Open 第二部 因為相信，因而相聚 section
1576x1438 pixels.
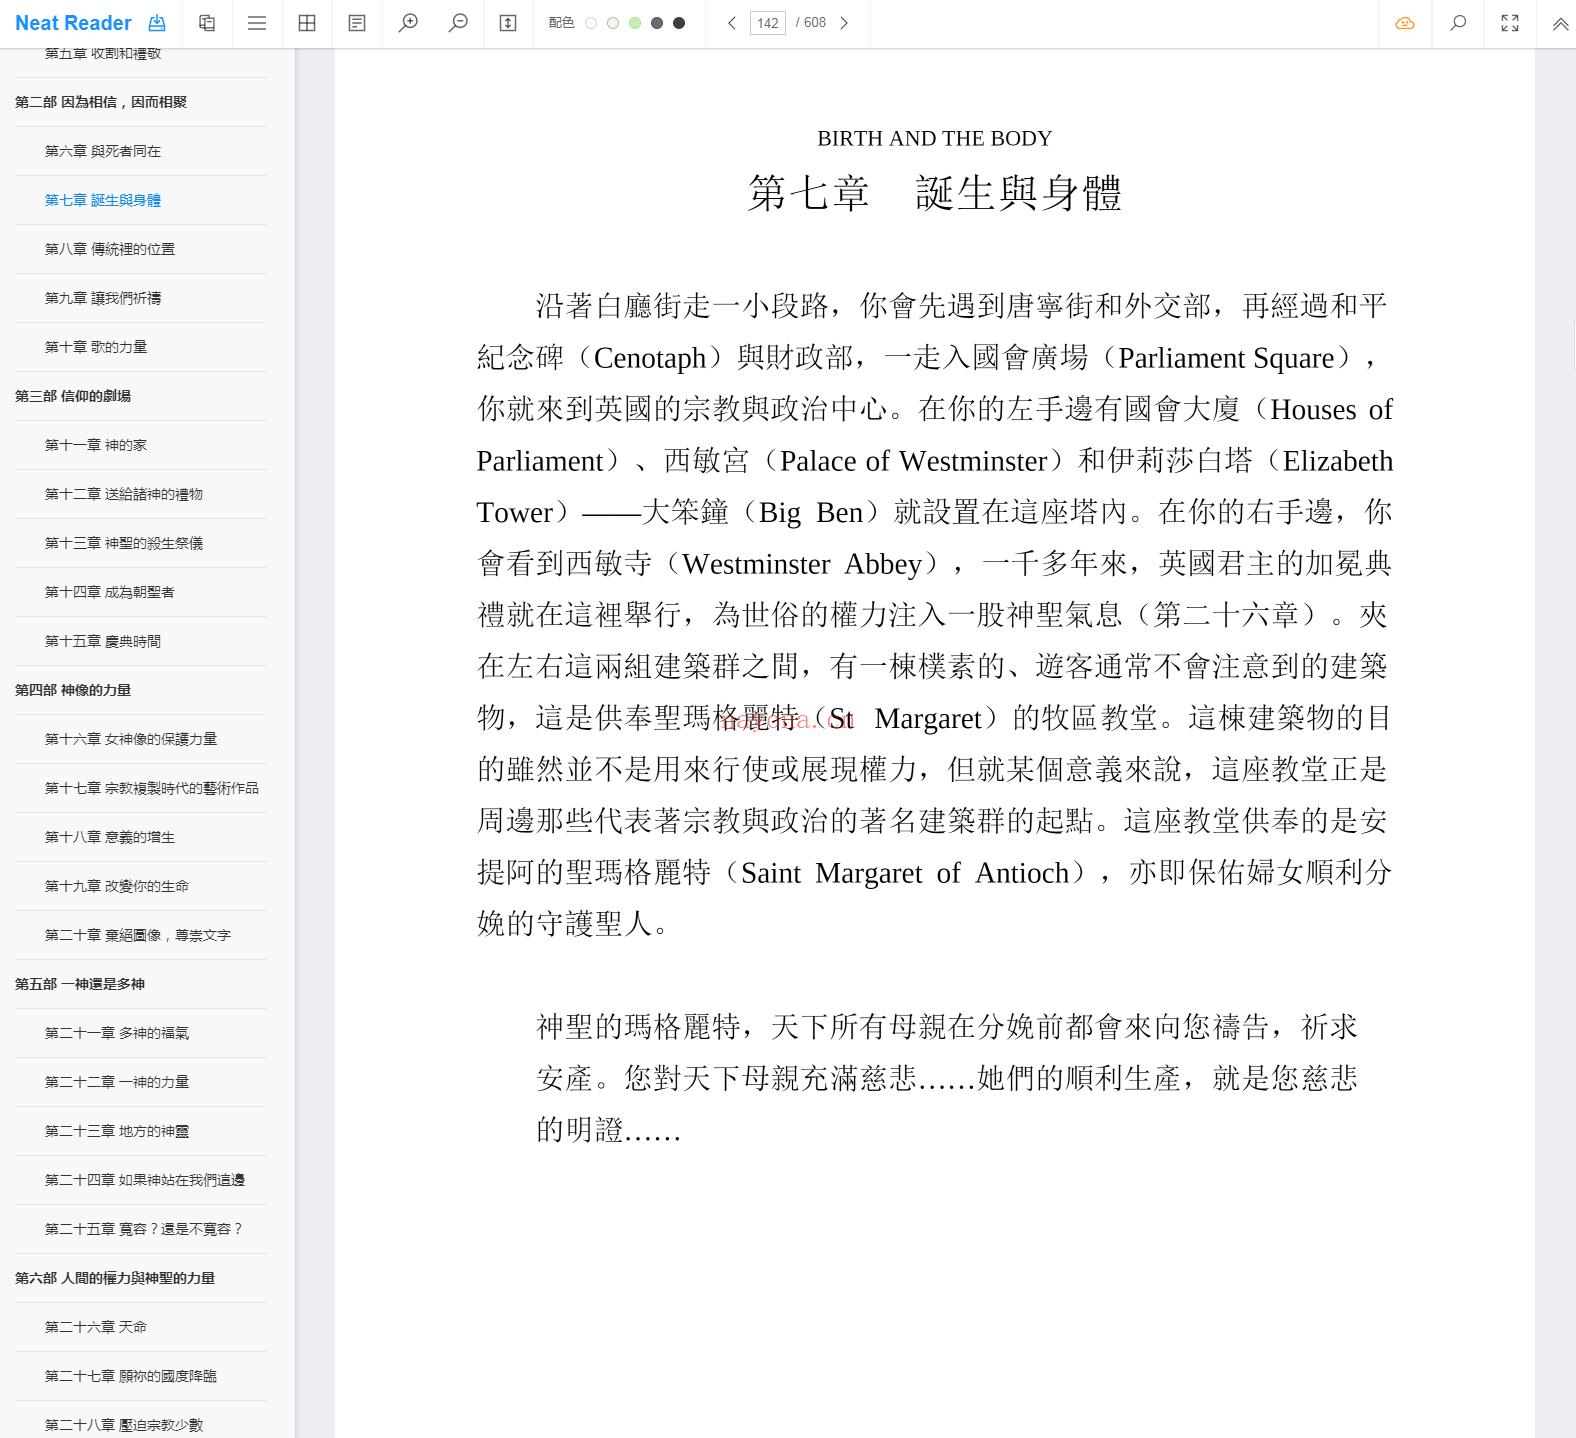point(101,102)
